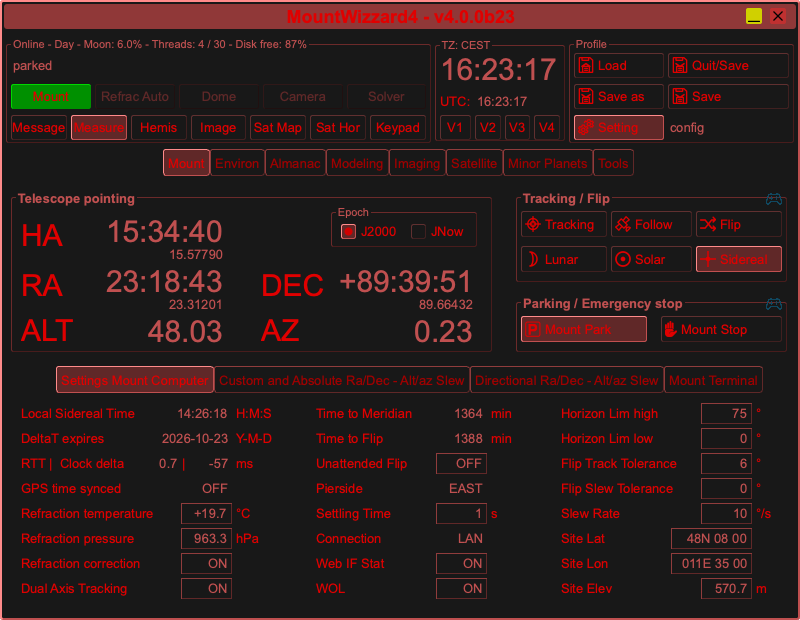
Task: Open the Minor Planets tab
Action: [548, 163]
